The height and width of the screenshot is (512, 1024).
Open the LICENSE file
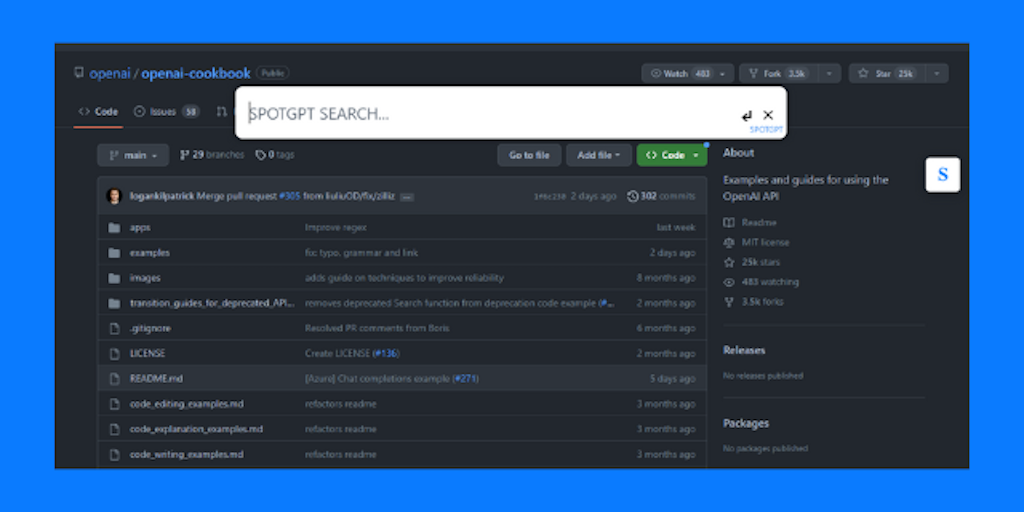click(x=148, y=353)
